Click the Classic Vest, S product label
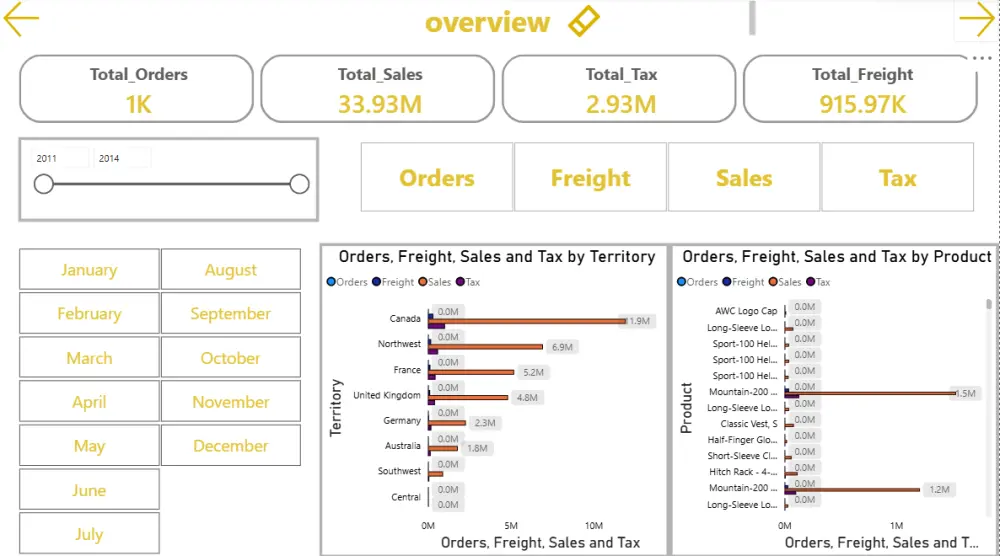Viewport: 1000px width, 556px height. point(749,423)
